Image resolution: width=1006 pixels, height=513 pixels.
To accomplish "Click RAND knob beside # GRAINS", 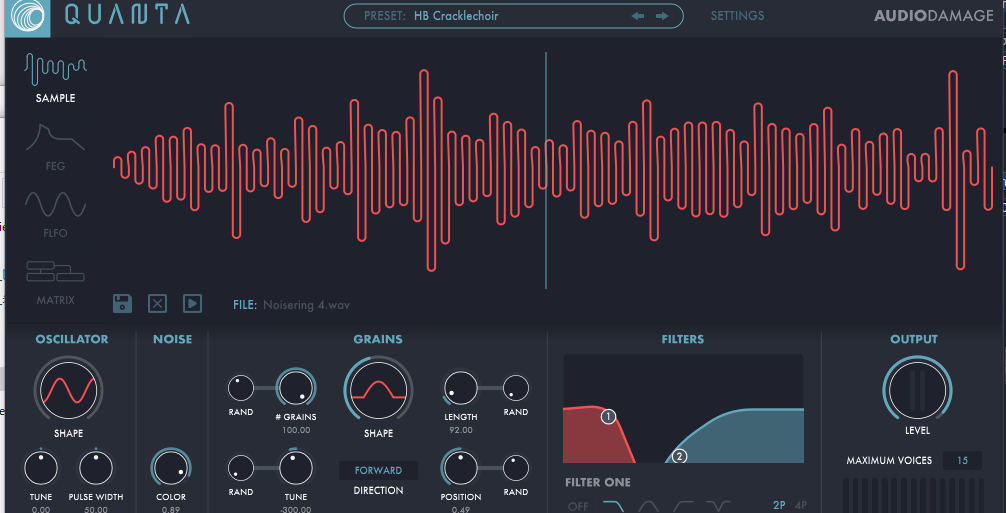I will [x=241, y=388].
